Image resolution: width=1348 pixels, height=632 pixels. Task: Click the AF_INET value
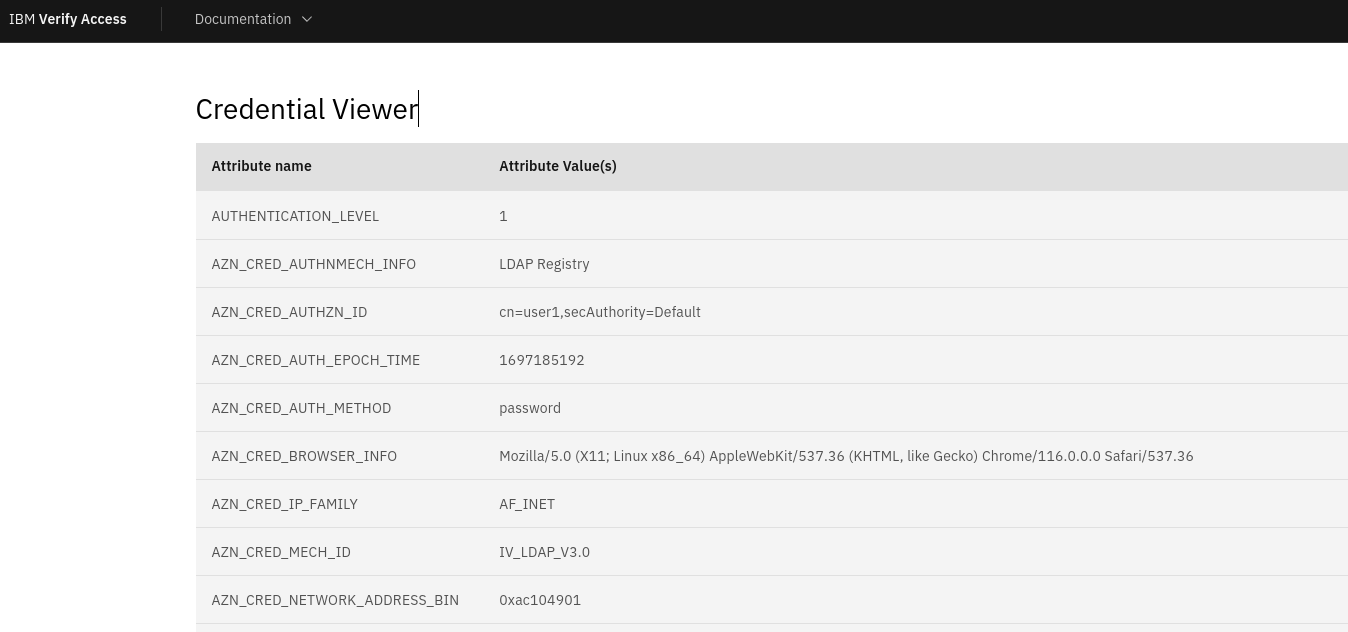527,504
